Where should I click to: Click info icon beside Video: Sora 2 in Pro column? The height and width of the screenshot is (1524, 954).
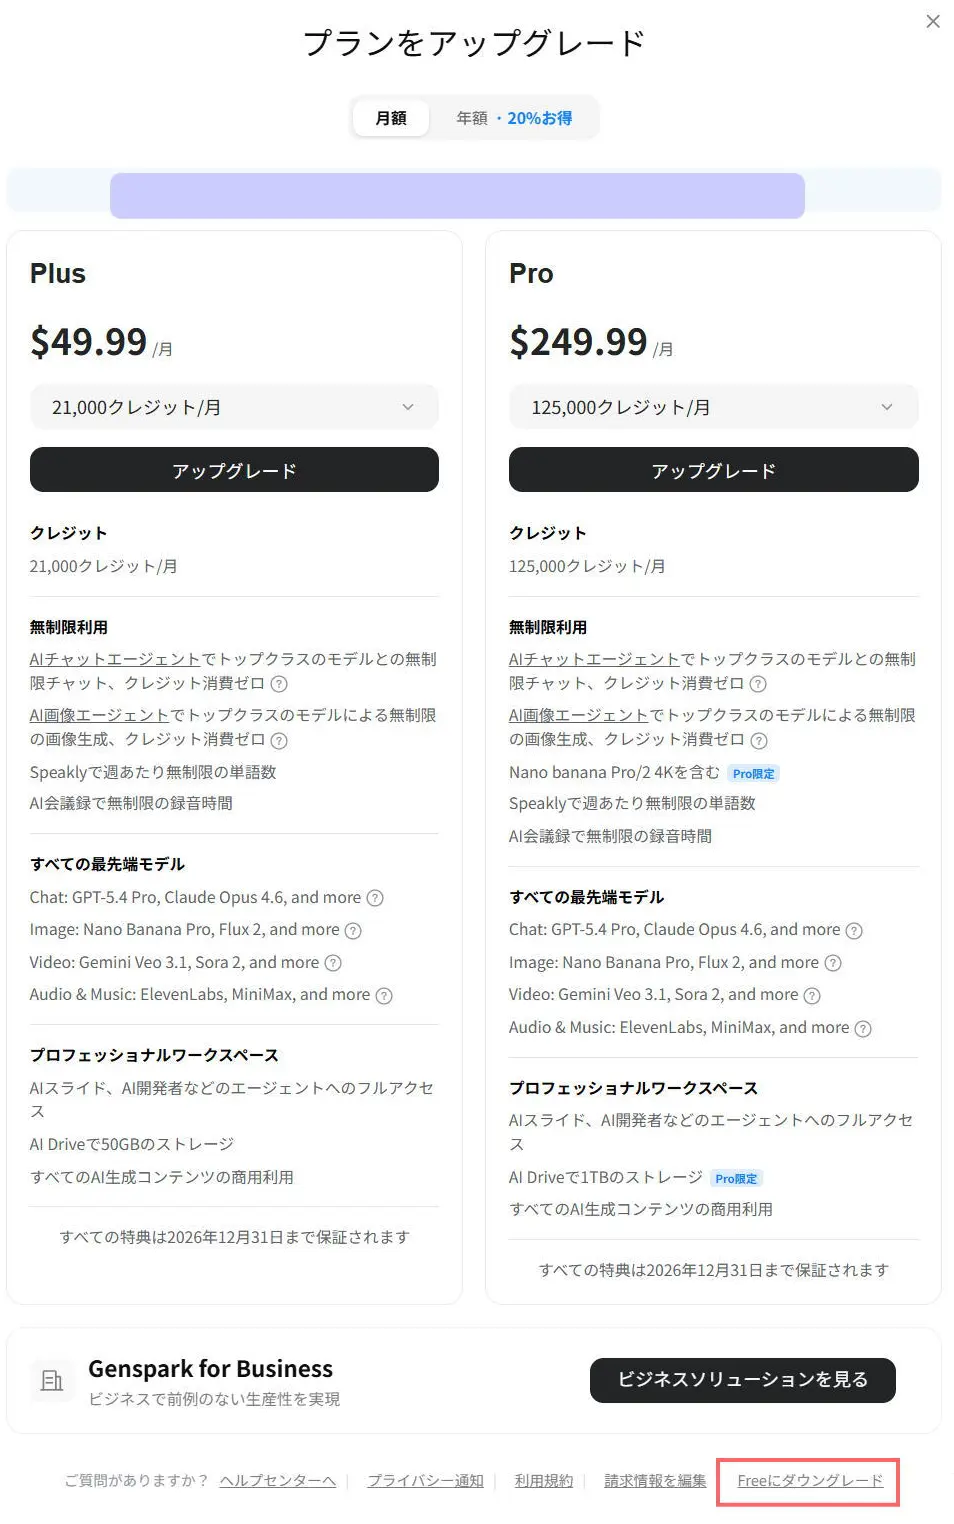(812, 994)
